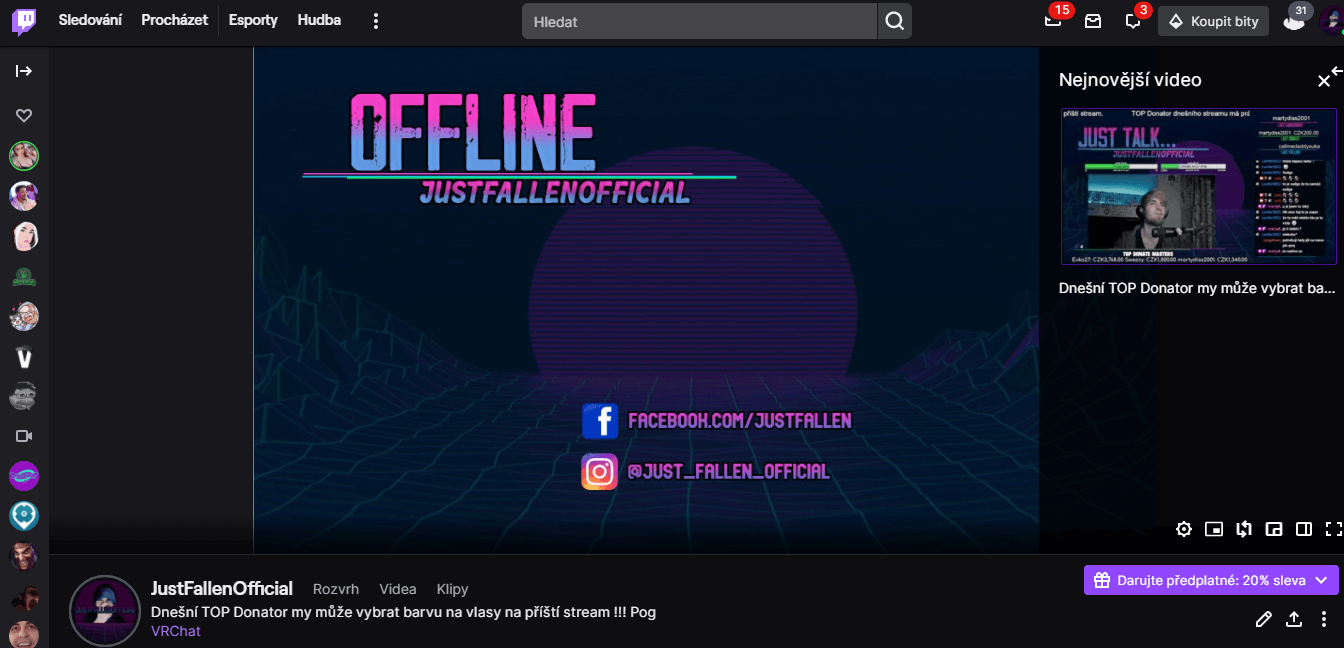Open the VRChat category link
Image resolution: width=1344 pixels, height=648 pixels.
point(175,631)
